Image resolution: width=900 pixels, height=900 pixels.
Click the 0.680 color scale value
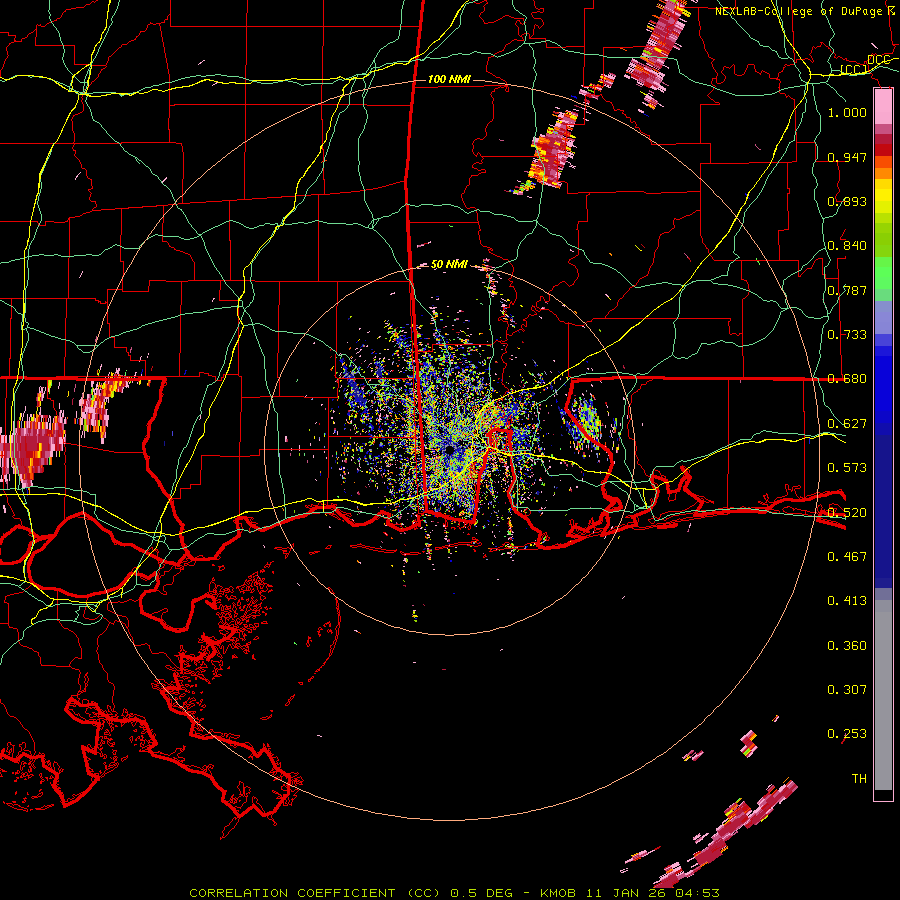(847, 379)
